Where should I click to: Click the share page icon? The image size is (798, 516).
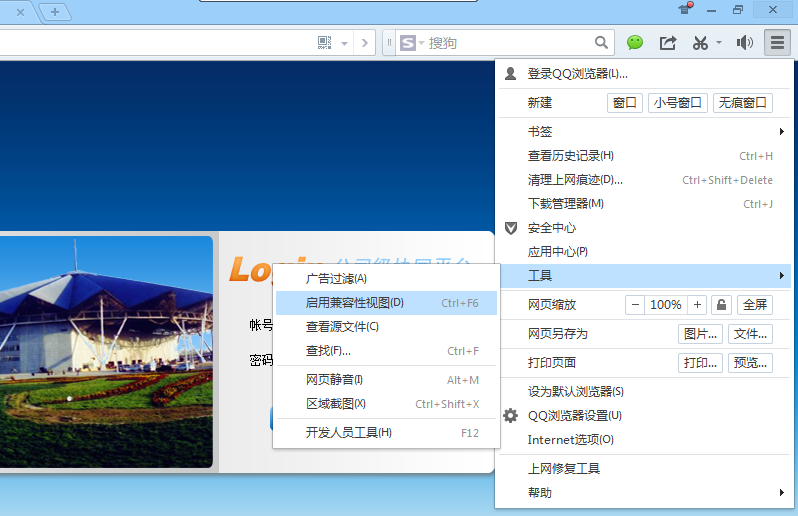click(667, 43)
